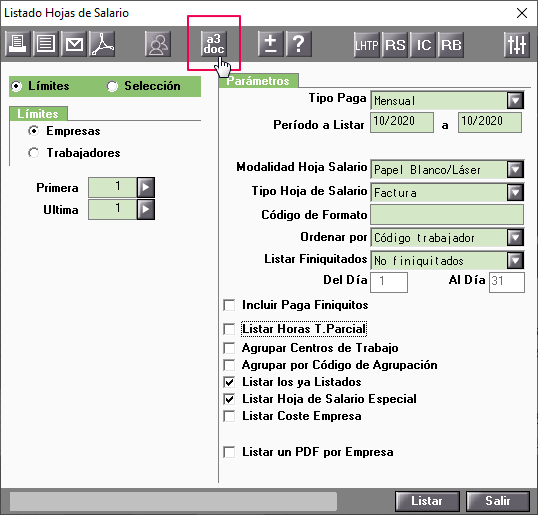Screen dimensions: 538x515
Task: Click the RS toolbar icon
Action: coord(395,45)
